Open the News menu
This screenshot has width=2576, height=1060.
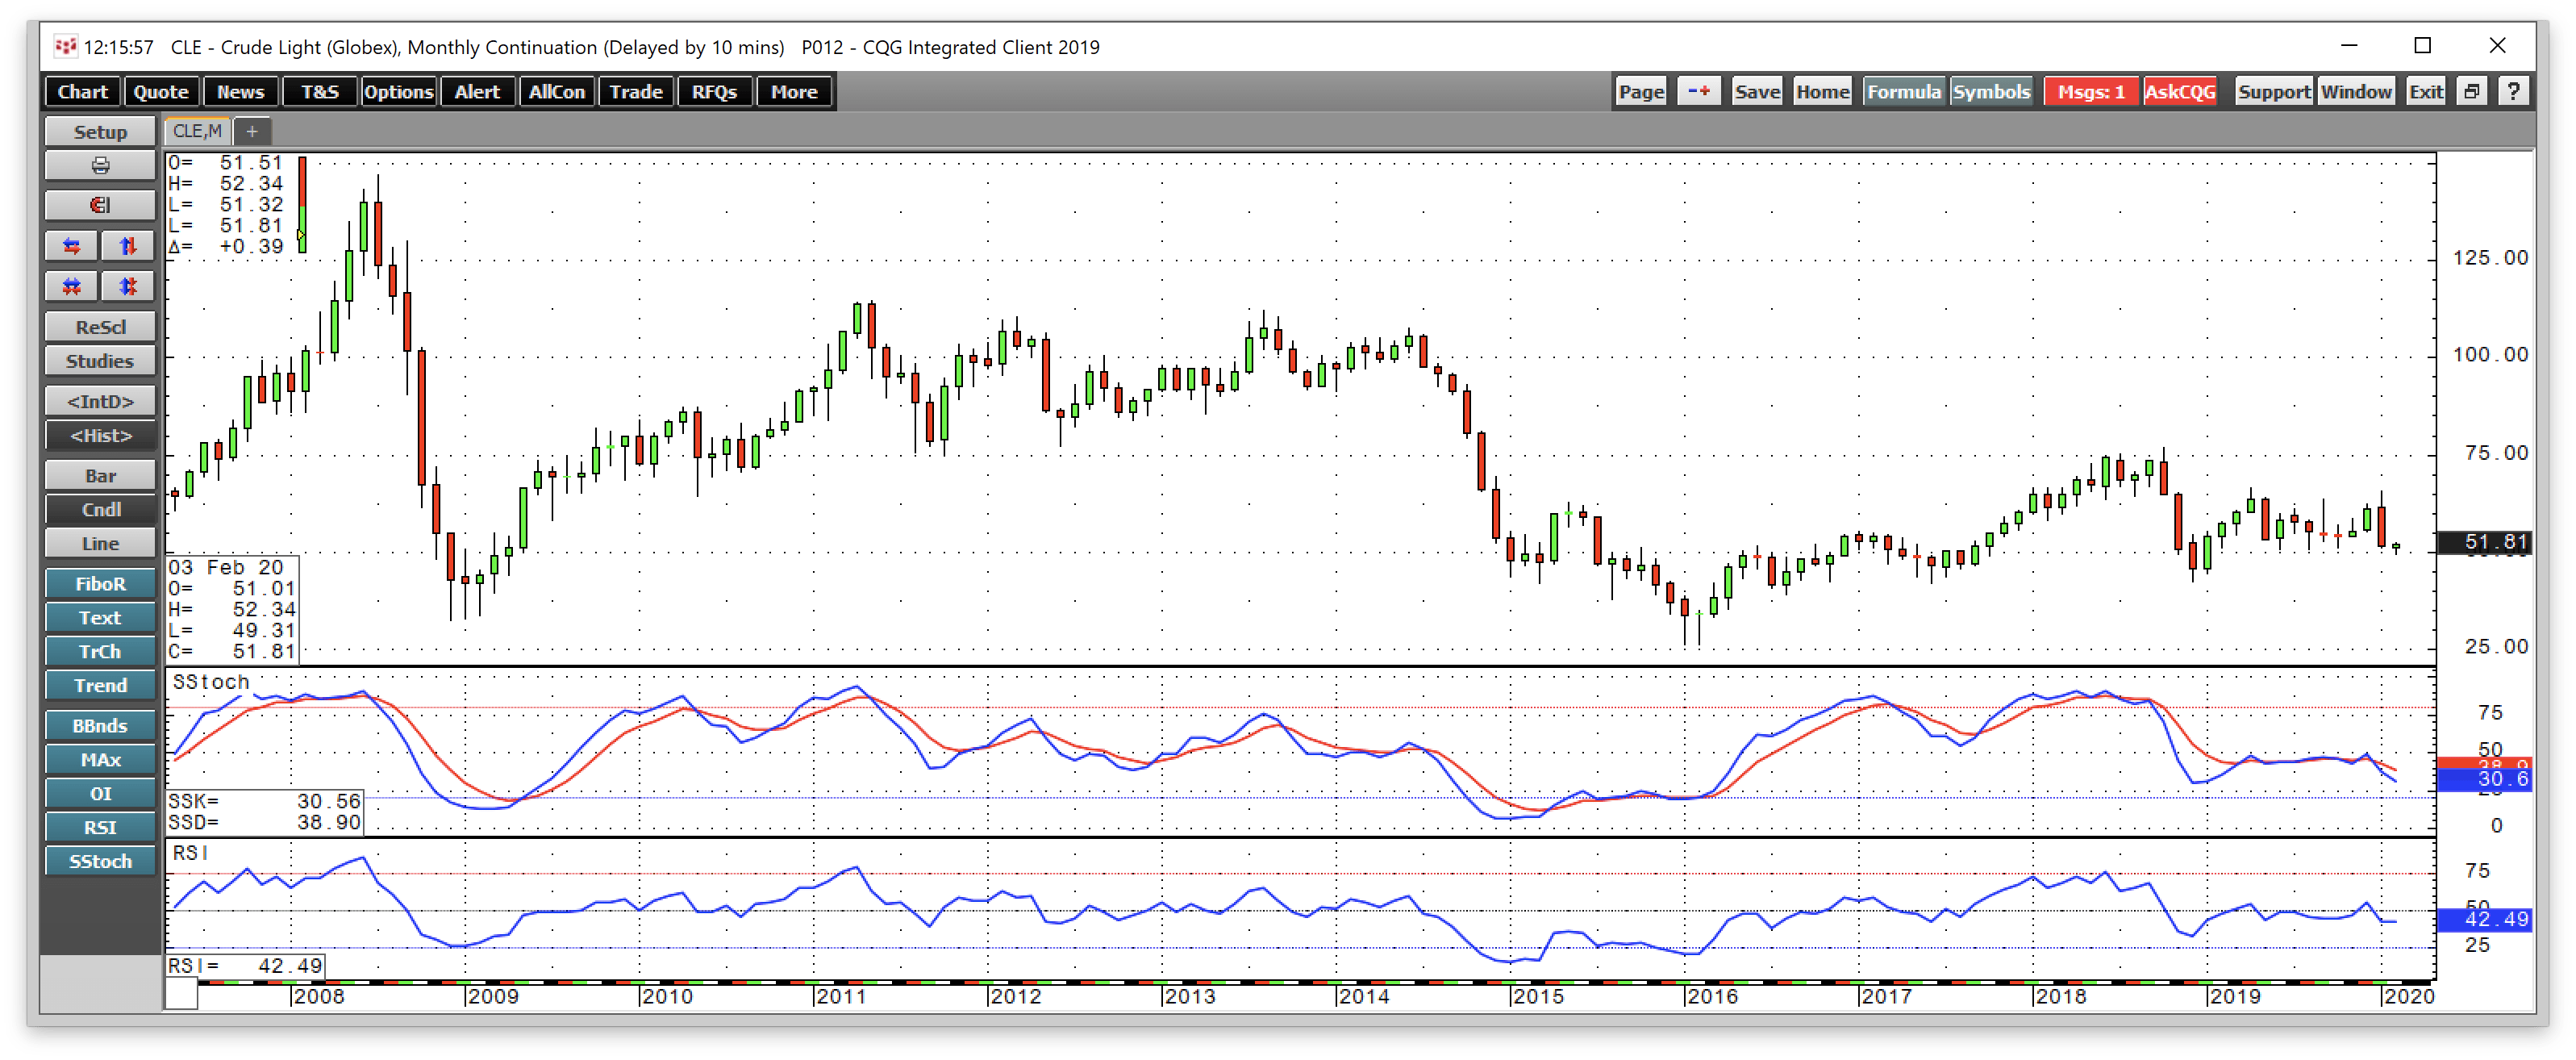tap(241, 92)
